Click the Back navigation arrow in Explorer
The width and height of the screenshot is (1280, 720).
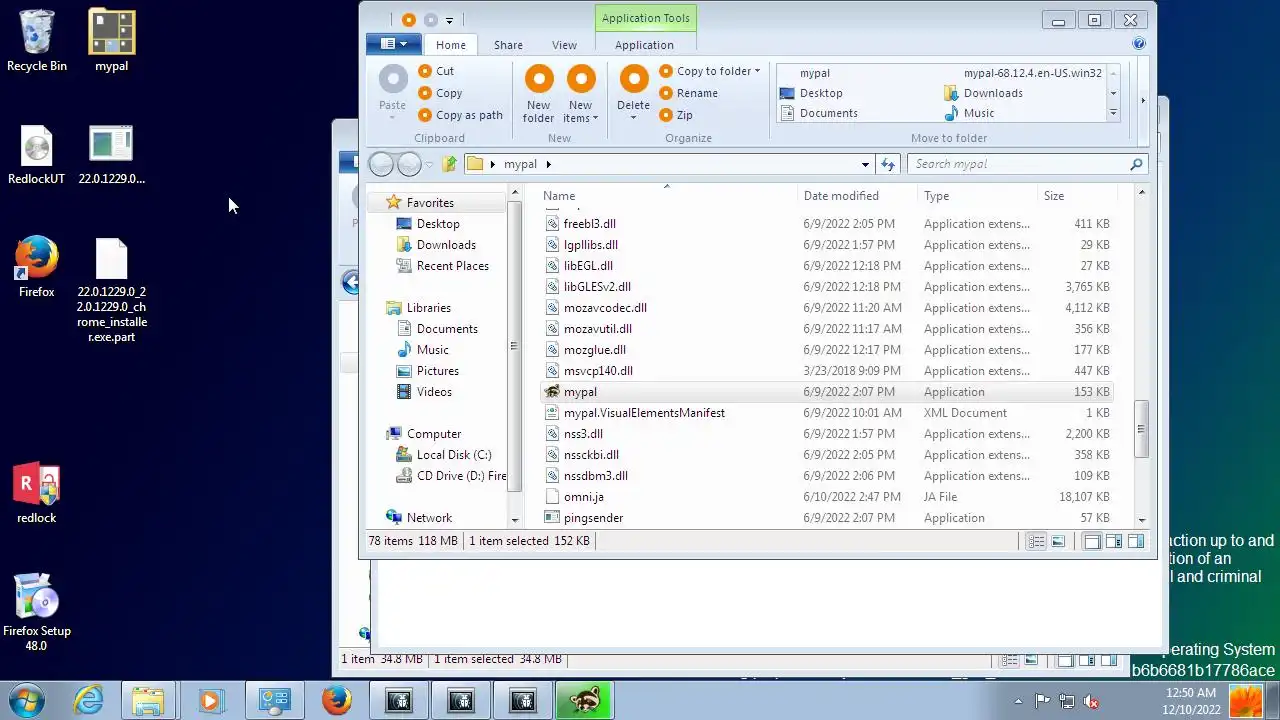coord(381,164)
